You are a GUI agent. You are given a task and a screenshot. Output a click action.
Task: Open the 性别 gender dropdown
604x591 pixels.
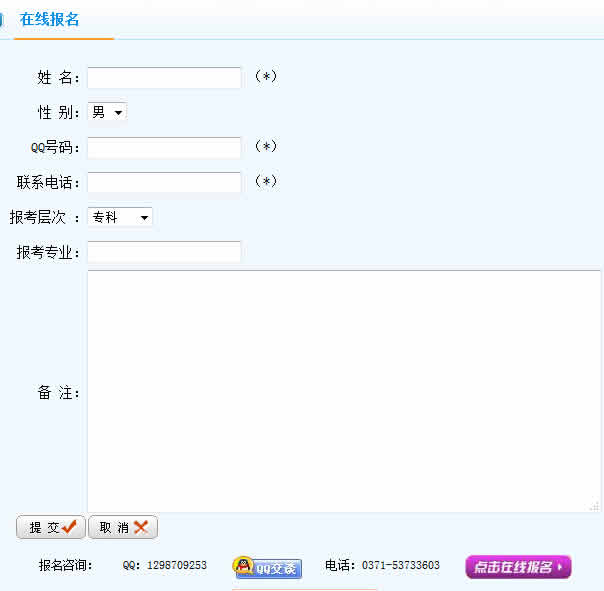tap(107, 113)
